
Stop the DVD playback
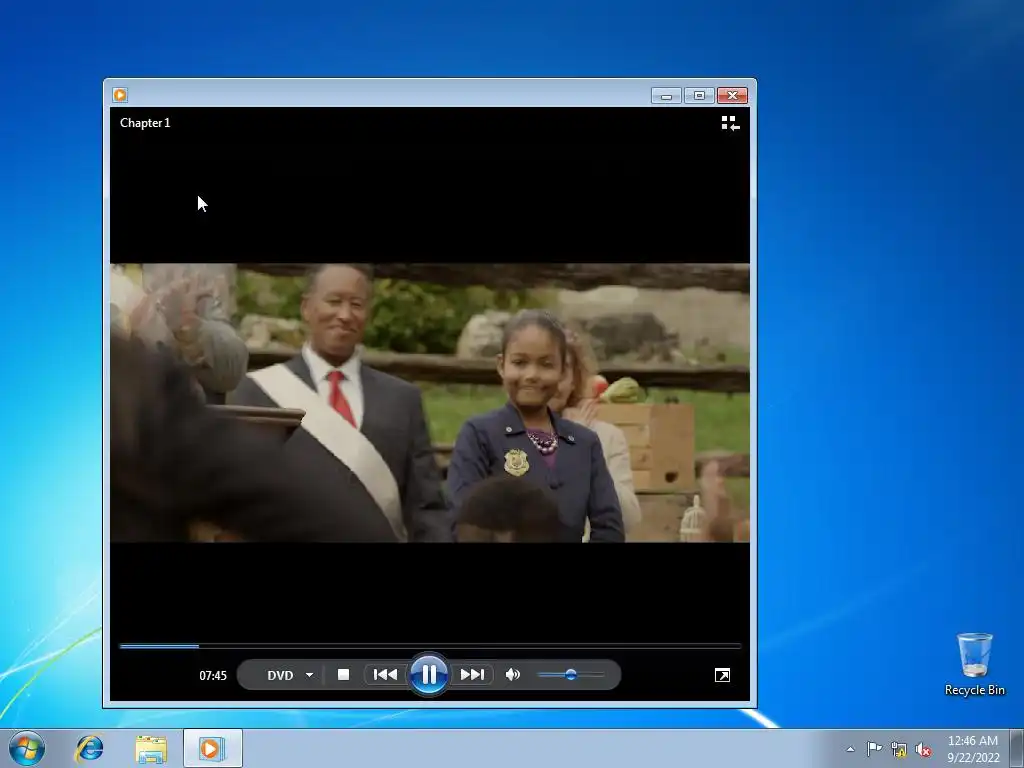[x=344, y=675]
